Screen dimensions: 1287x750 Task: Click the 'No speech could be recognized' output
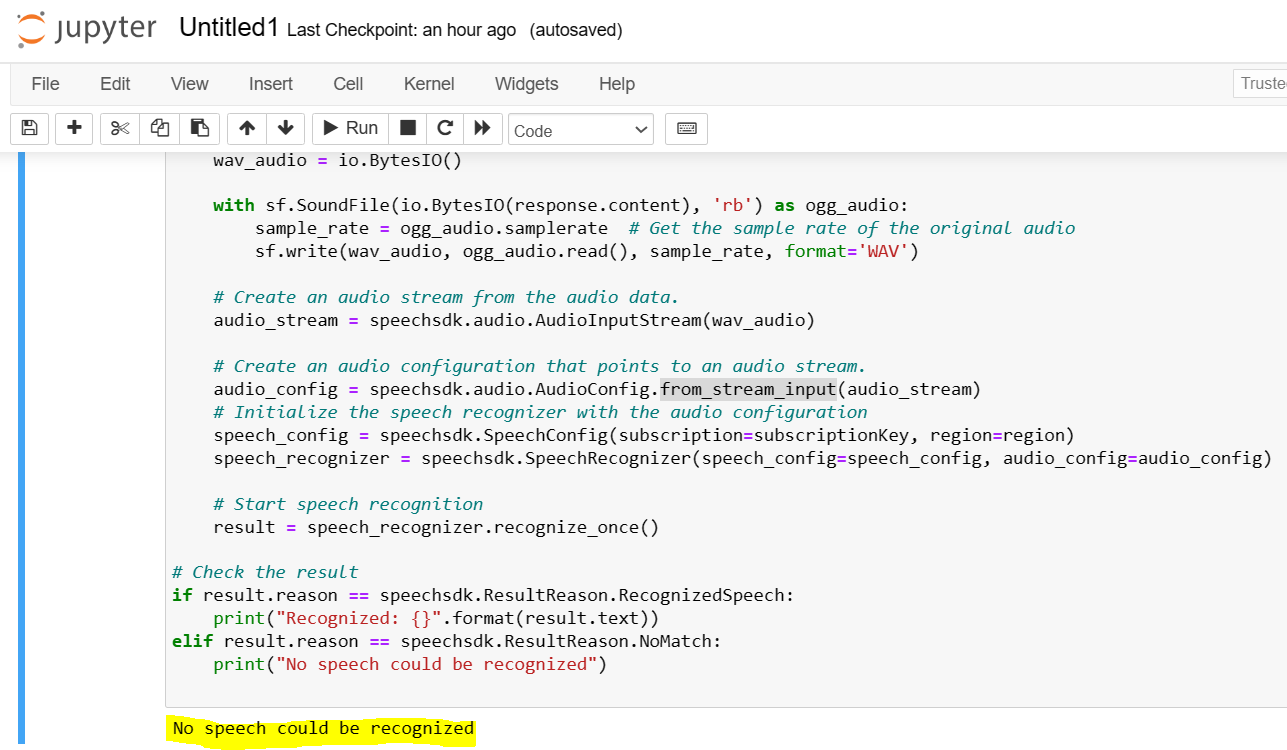[323, 729]
